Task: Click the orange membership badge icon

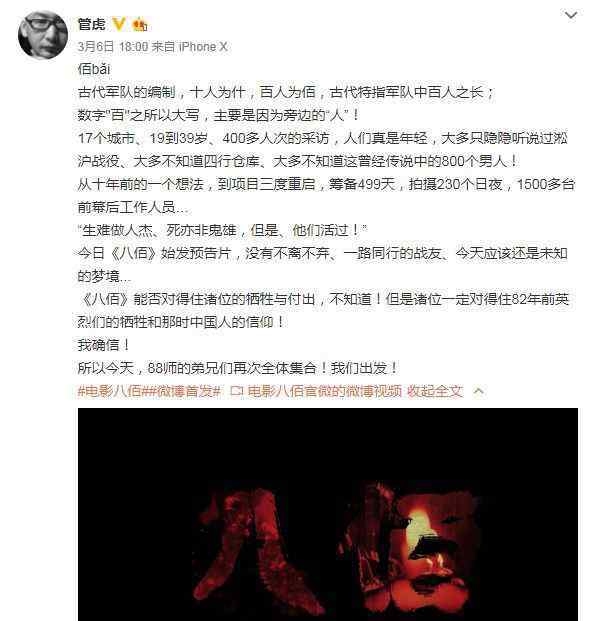Action: [139, 25]
